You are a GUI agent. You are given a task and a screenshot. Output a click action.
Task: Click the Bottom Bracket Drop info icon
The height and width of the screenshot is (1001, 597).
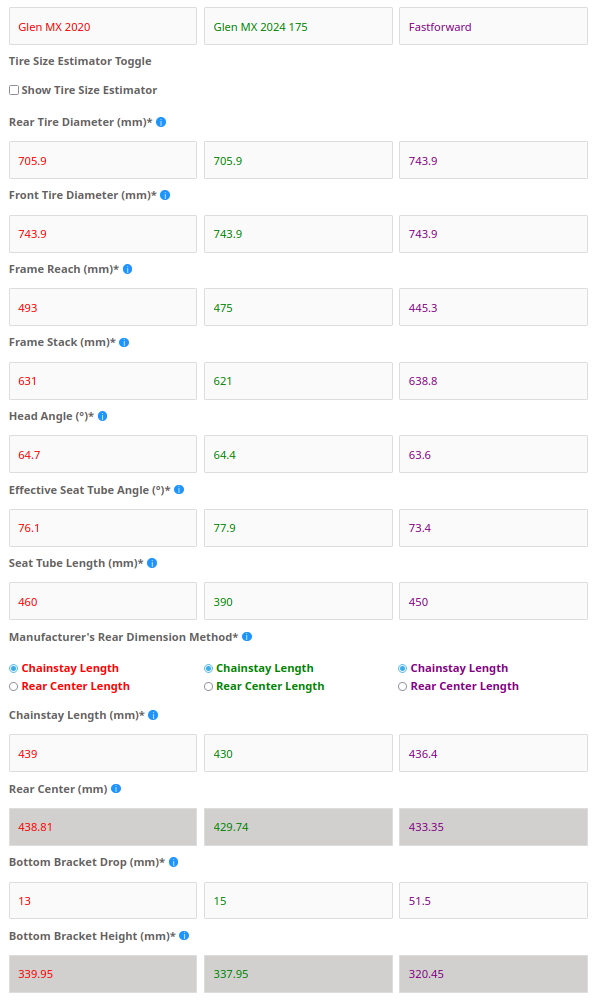click(x=174, y=862)
